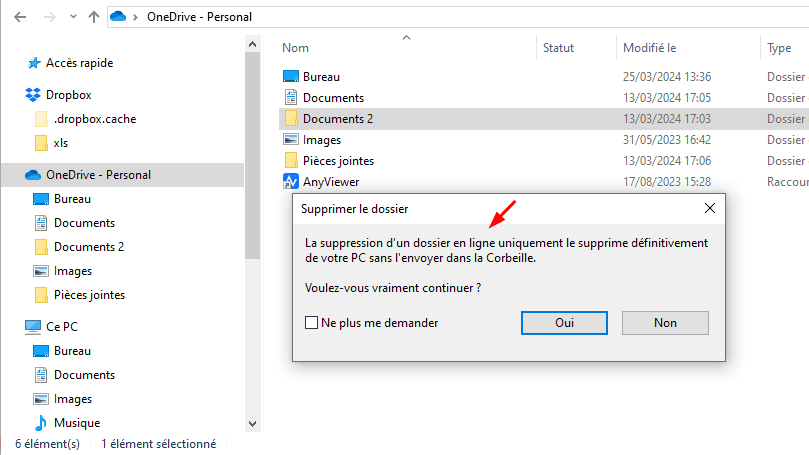Open the Pièces jointes folder in file list
The image size is (809, 455).
point(338,161)
